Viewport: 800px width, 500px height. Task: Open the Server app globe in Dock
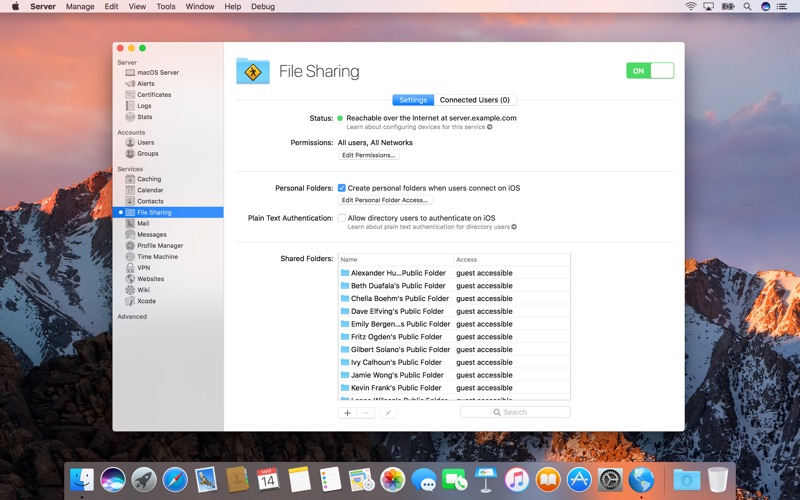(641, 480)
